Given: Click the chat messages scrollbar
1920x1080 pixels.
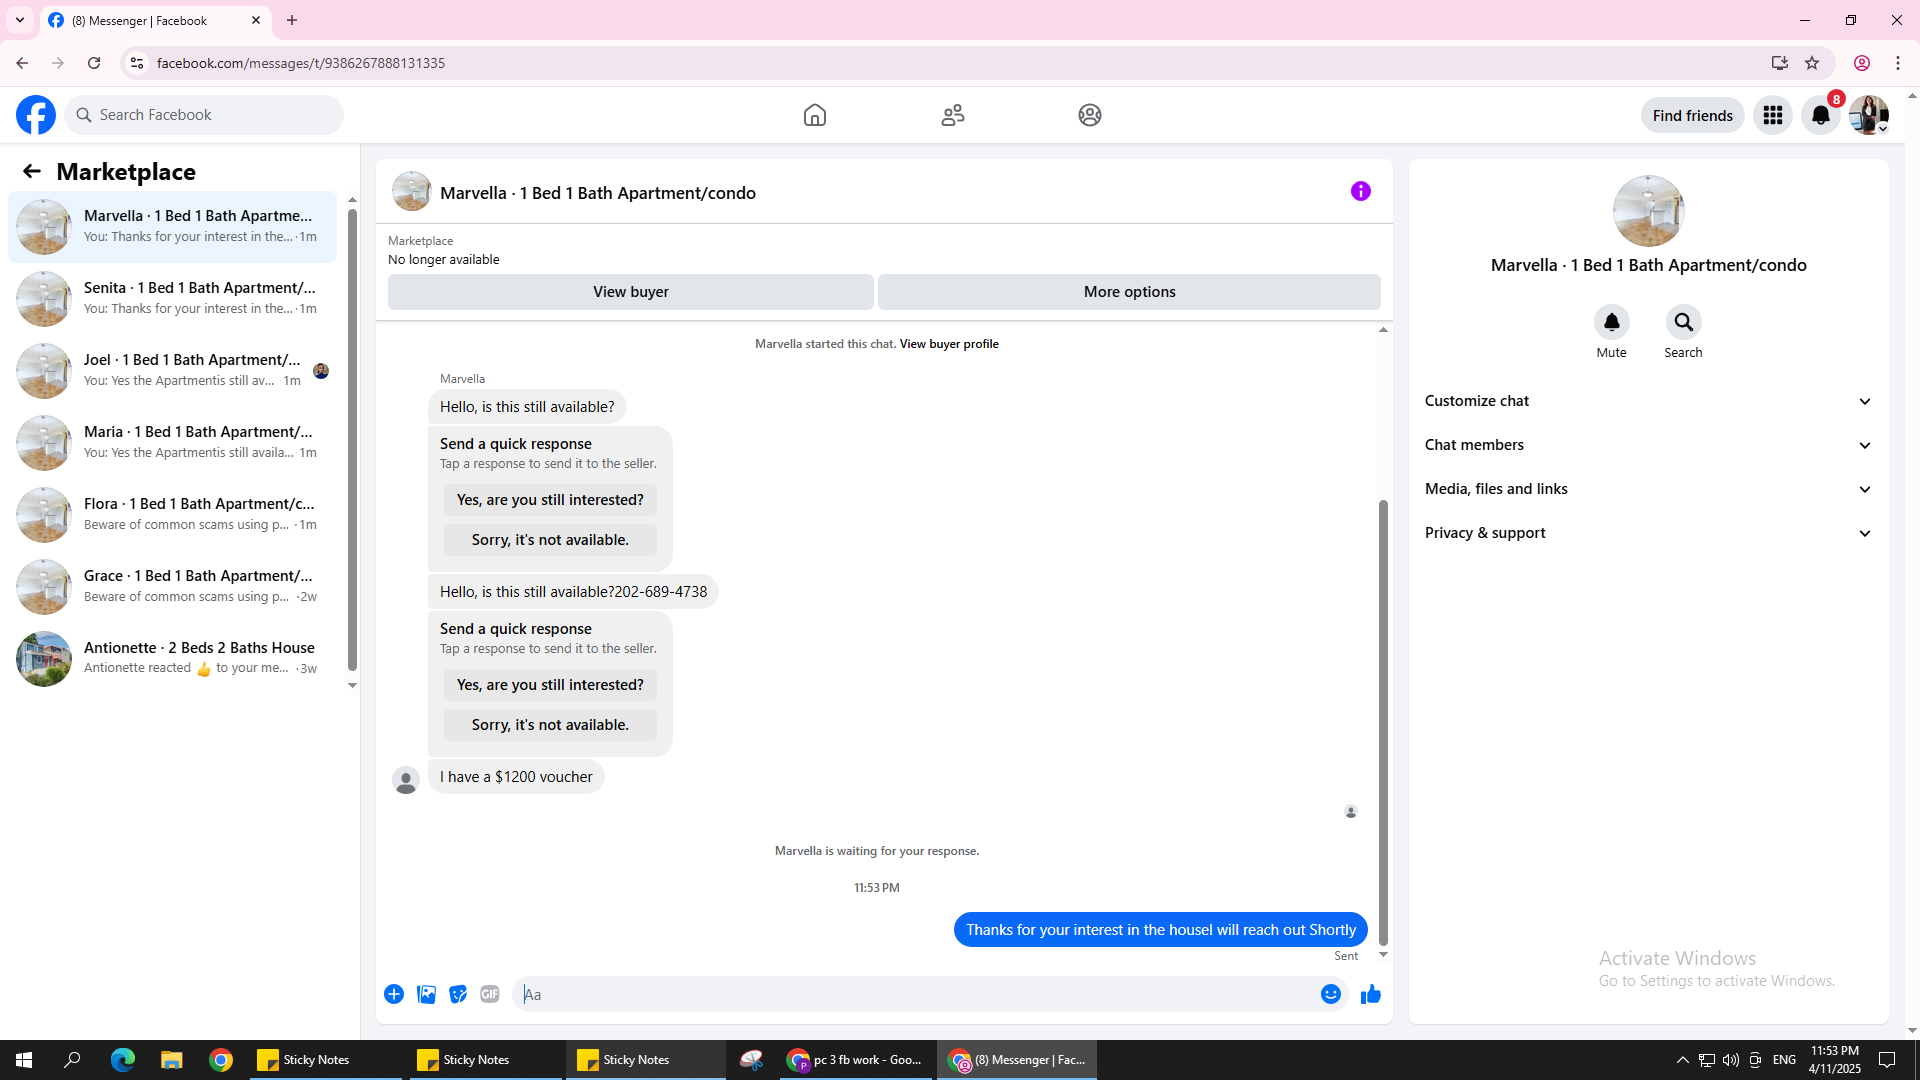Looking at the screenshot, I should [x=1383, y=722].
